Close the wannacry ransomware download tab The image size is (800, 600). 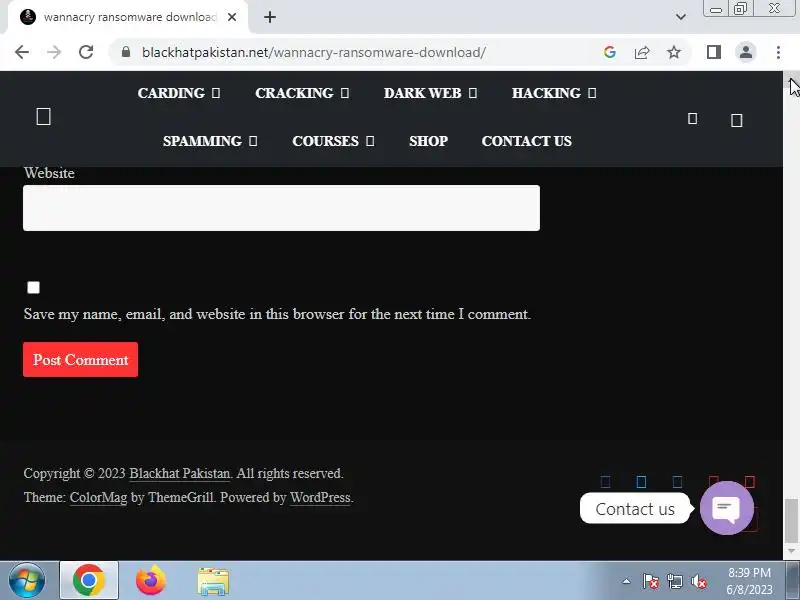point(232,17)
